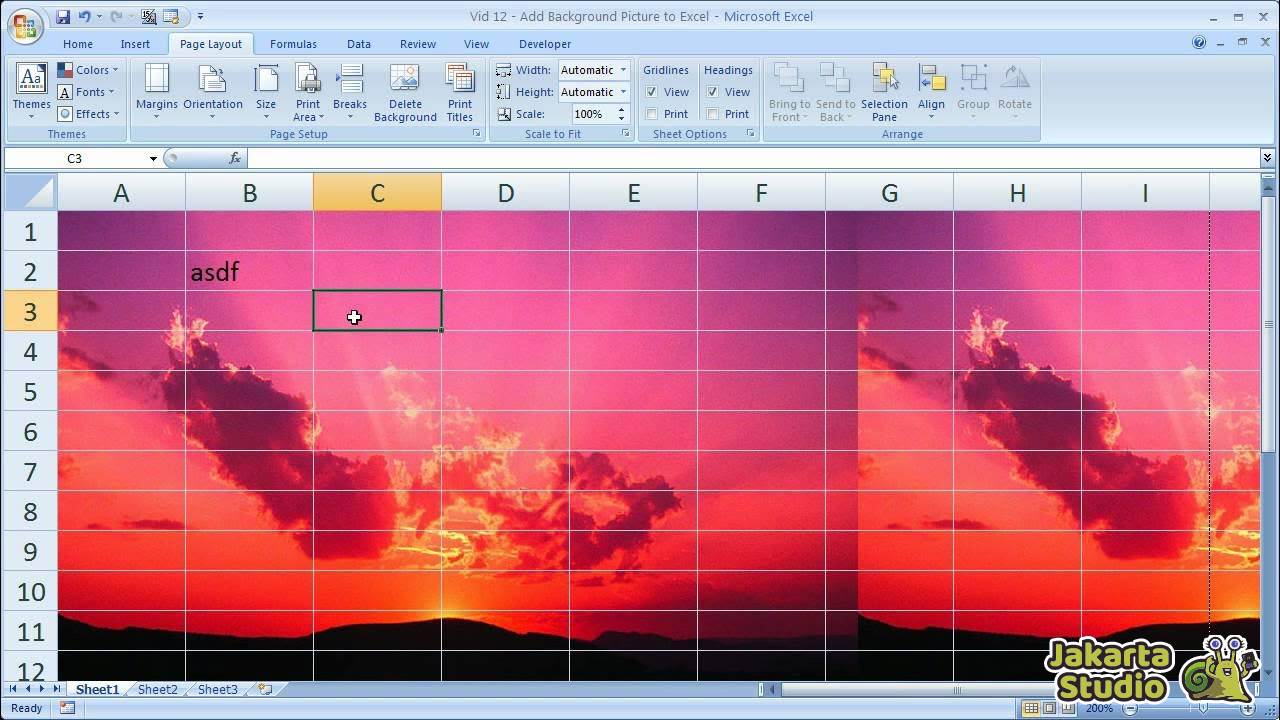Image resolution: width=1280 pixels, height=720 pixels.
Task: Expand the theme Colors dropdown
Action: click(x=88, y=70)
